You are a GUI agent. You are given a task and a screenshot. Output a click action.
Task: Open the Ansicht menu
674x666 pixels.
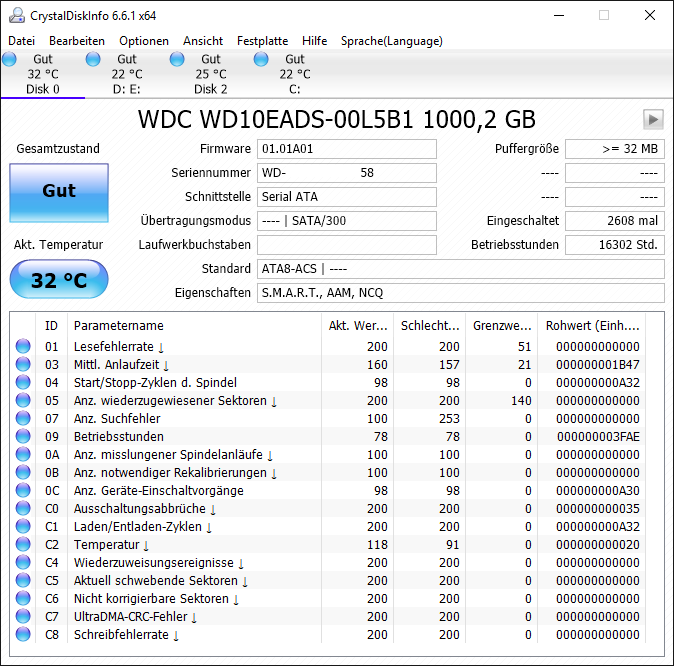(x=203, y=41)
